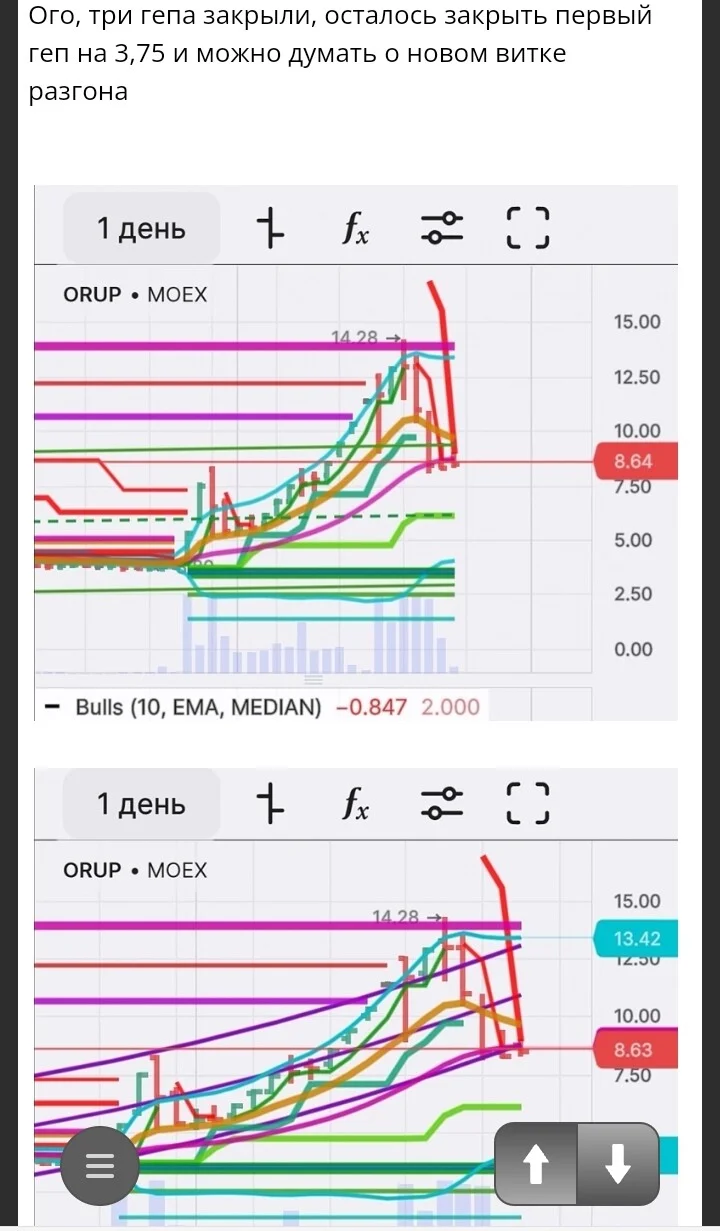Select the ORUP • MOEX ticker on bottom chart
The width and height of the screenshot is (720, 1231).
[x=135, y=870]
